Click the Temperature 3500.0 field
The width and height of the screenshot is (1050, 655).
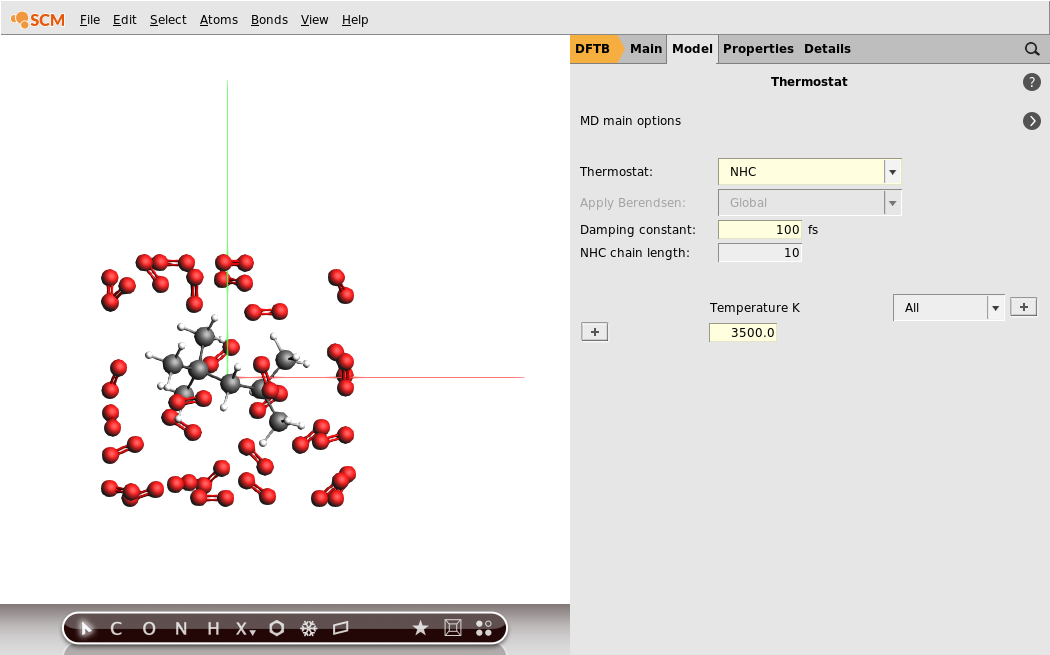[x=743, y=332]
